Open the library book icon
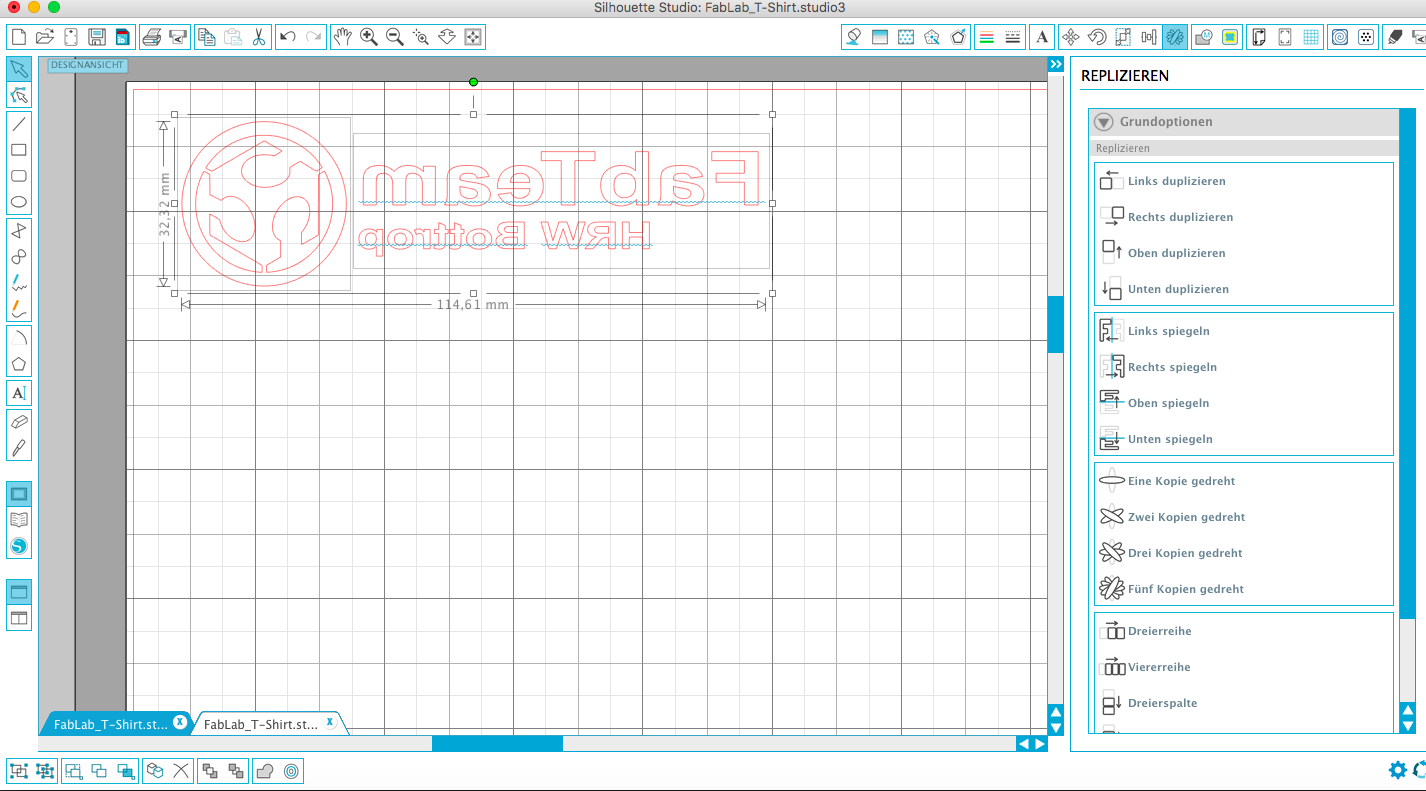 pos(19,520)
